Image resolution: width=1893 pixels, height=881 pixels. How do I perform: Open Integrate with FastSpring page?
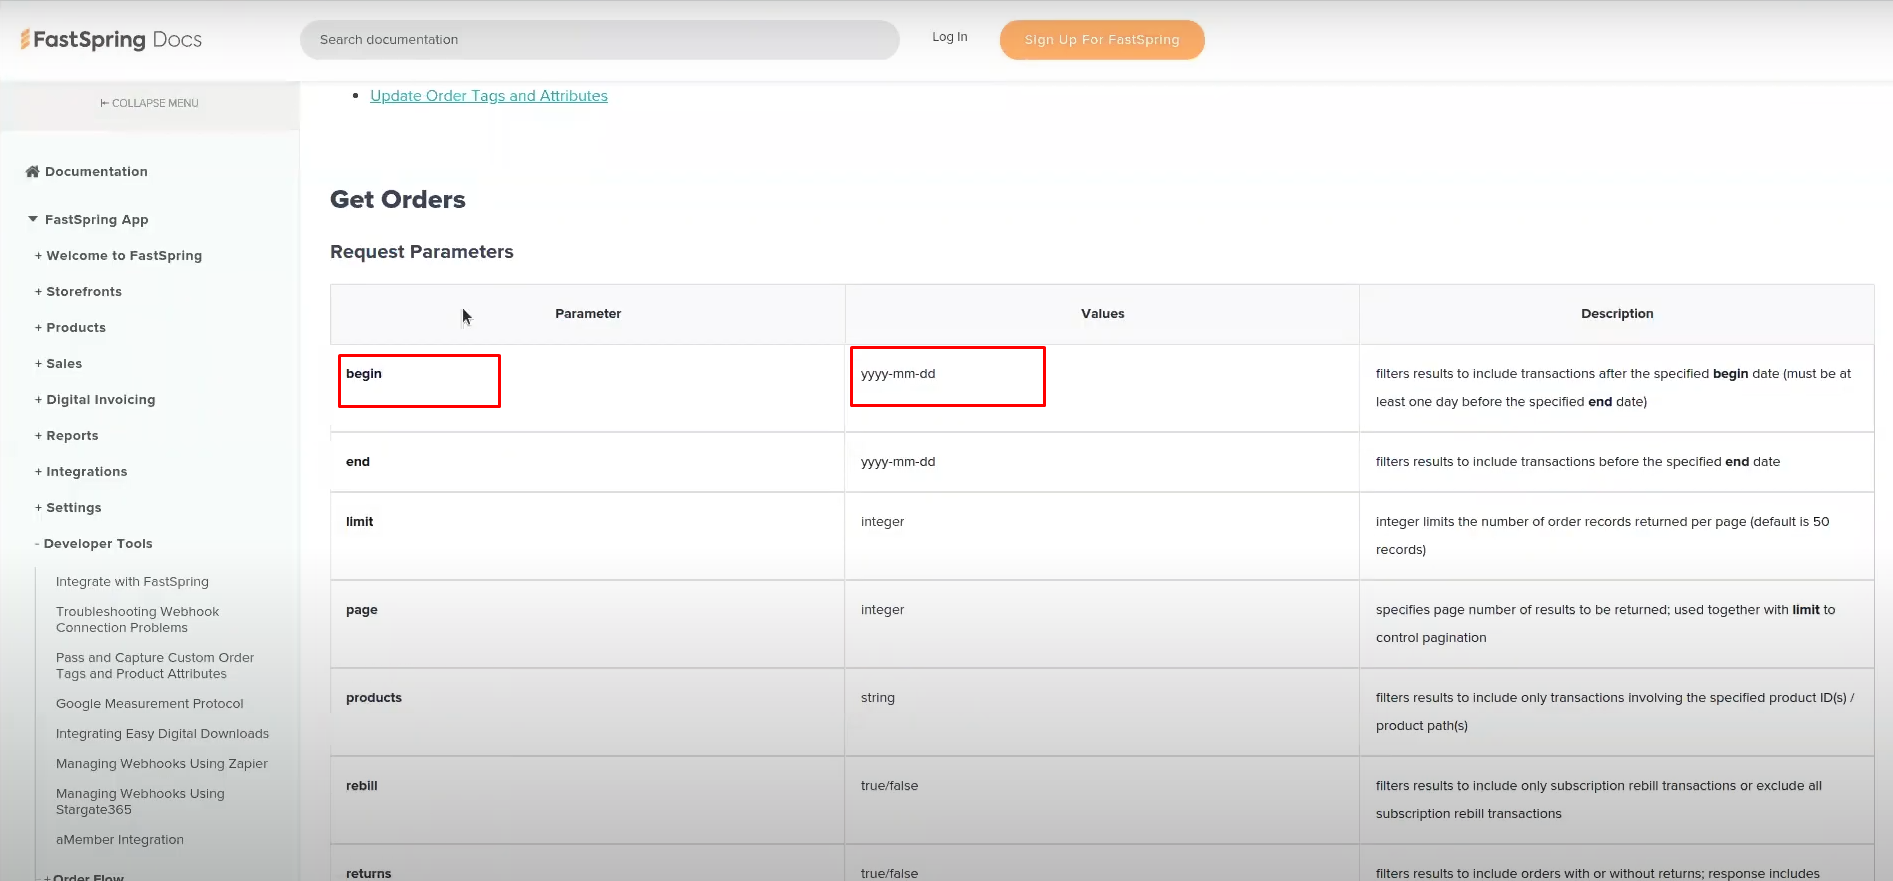[132, 581]
